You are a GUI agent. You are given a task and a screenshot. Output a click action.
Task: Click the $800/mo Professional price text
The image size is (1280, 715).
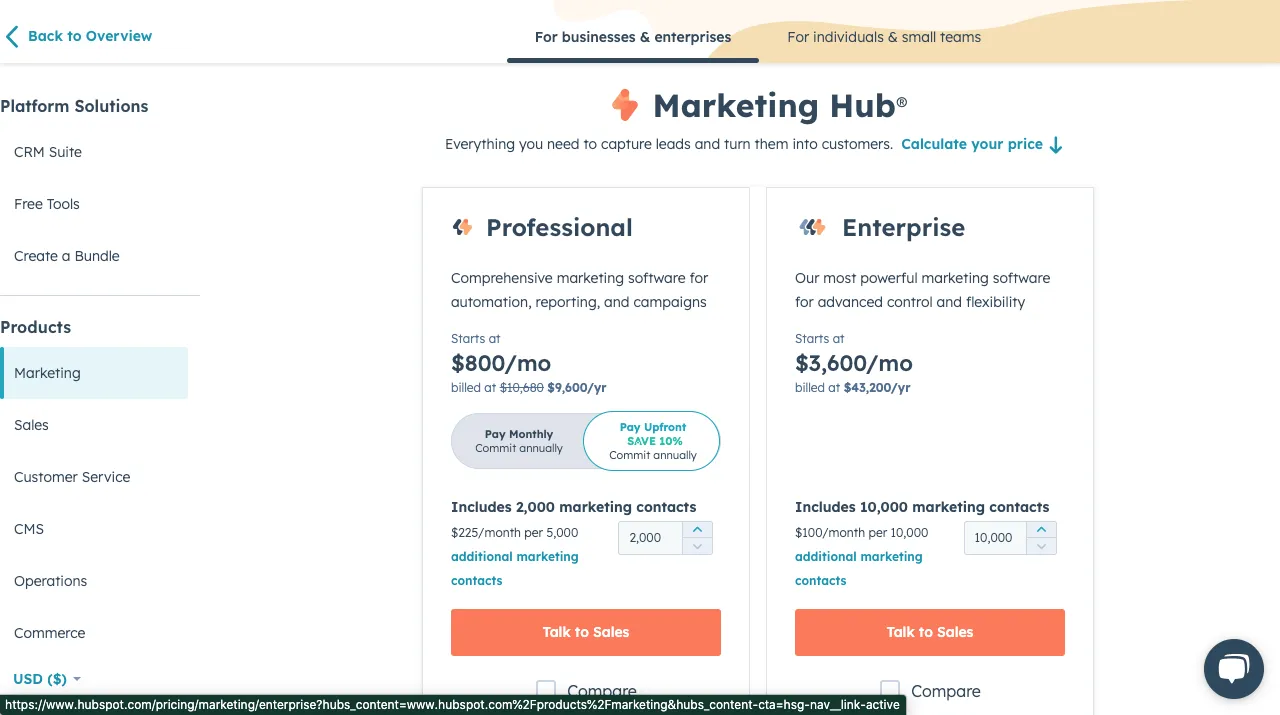coord(501,363)
